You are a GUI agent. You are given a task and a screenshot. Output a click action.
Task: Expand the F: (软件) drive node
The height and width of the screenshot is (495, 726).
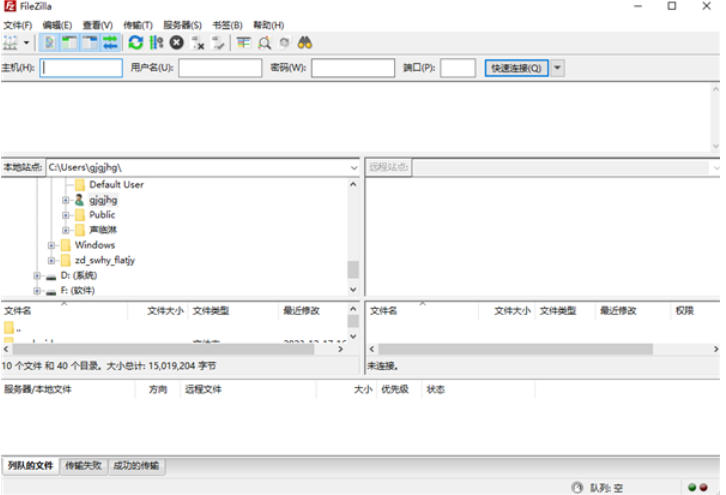coord(37,291)
